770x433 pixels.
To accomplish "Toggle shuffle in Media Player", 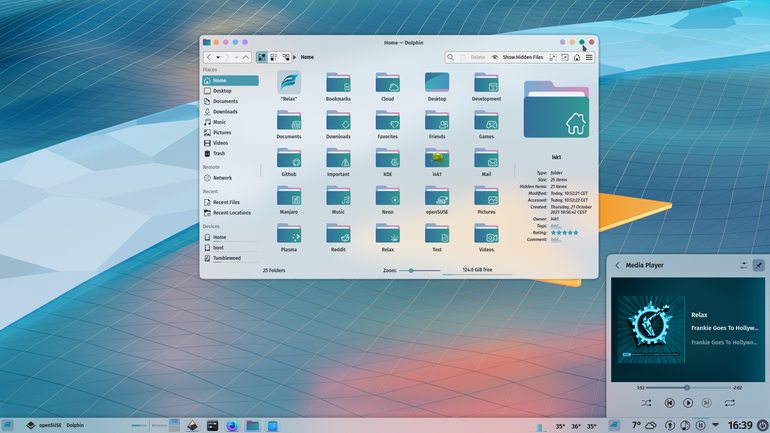I will pyautogui.click(x=646, y=403).
